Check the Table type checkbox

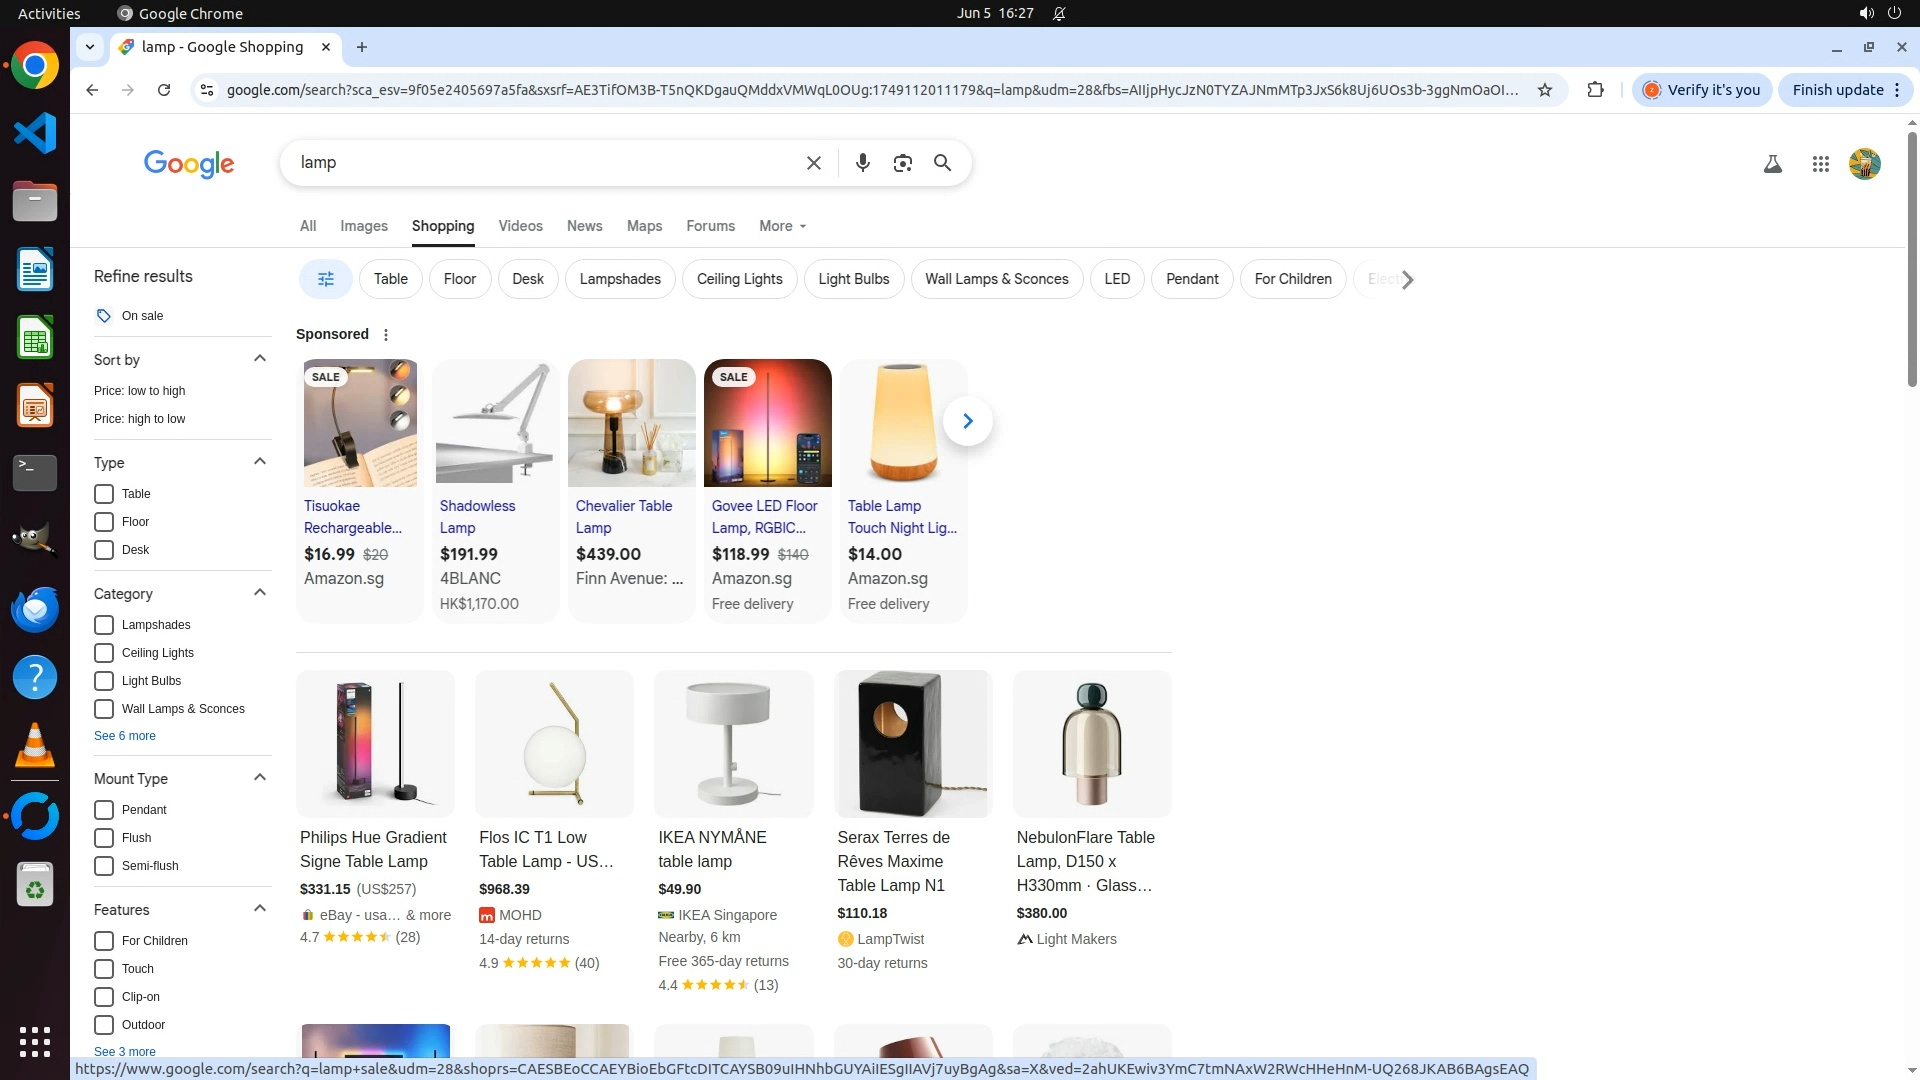pyautogui.click(x=104, y=494)
